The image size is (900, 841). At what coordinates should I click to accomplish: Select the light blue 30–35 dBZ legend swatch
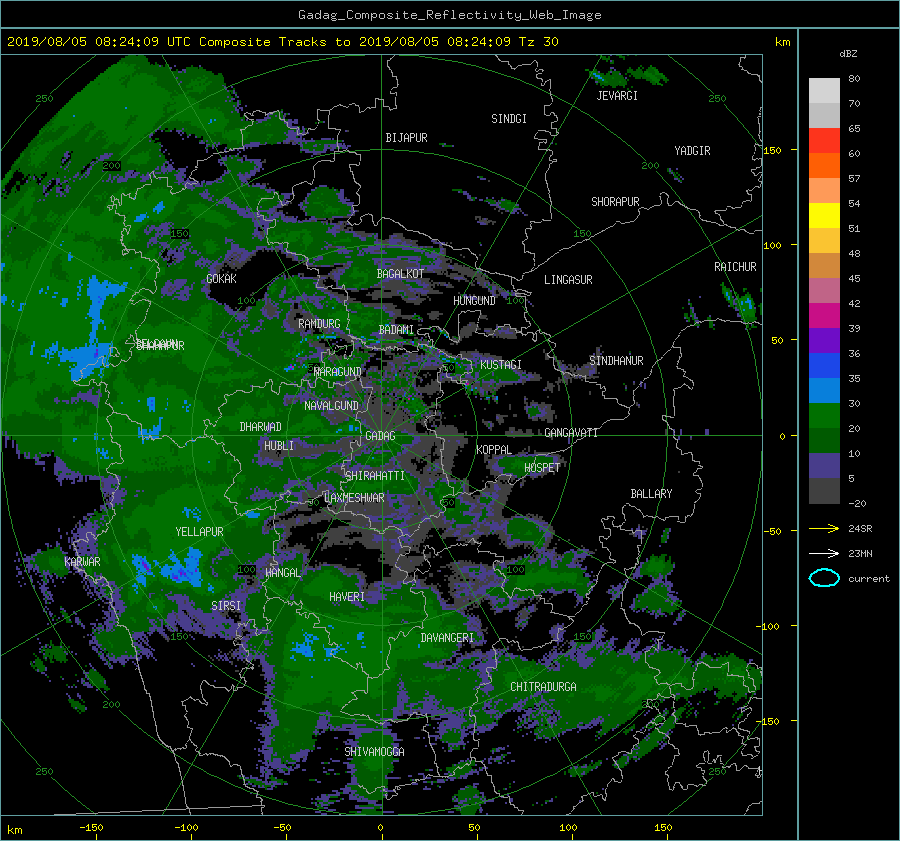(x=824, y=390)
